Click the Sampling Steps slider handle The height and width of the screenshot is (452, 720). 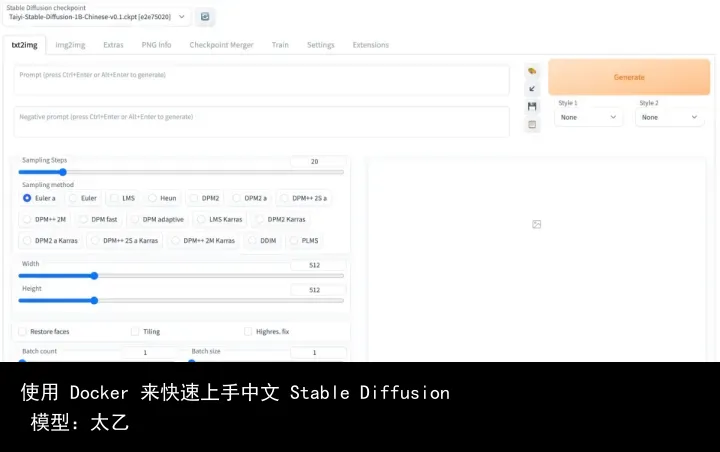coord(63,172)
